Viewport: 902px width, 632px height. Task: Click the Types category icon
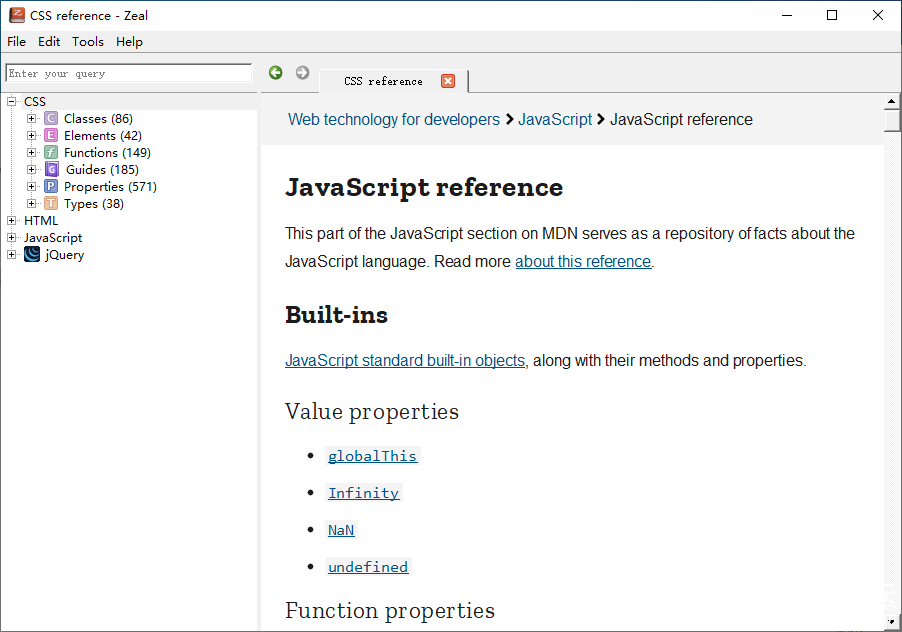pyautogui.click(x=51, y=204)
